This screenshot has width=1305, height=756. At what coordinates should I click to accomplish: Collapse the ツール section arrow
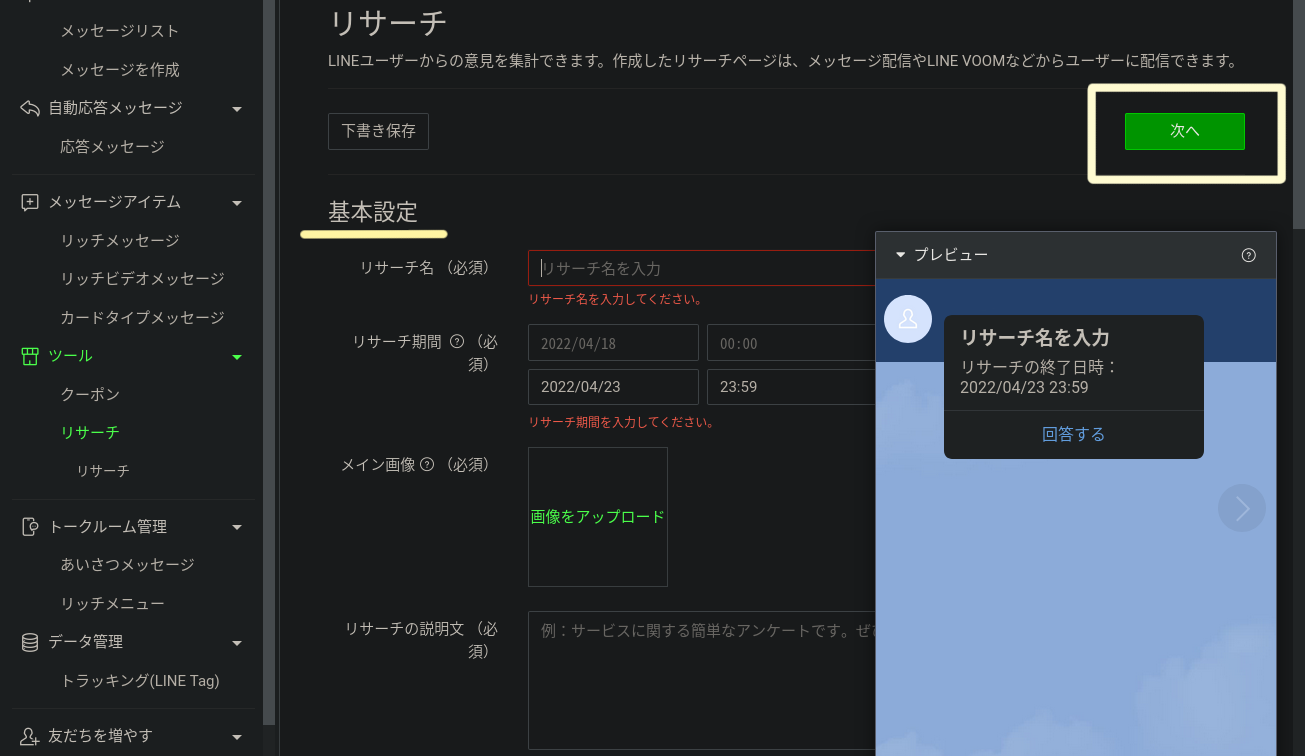[237, 357]
